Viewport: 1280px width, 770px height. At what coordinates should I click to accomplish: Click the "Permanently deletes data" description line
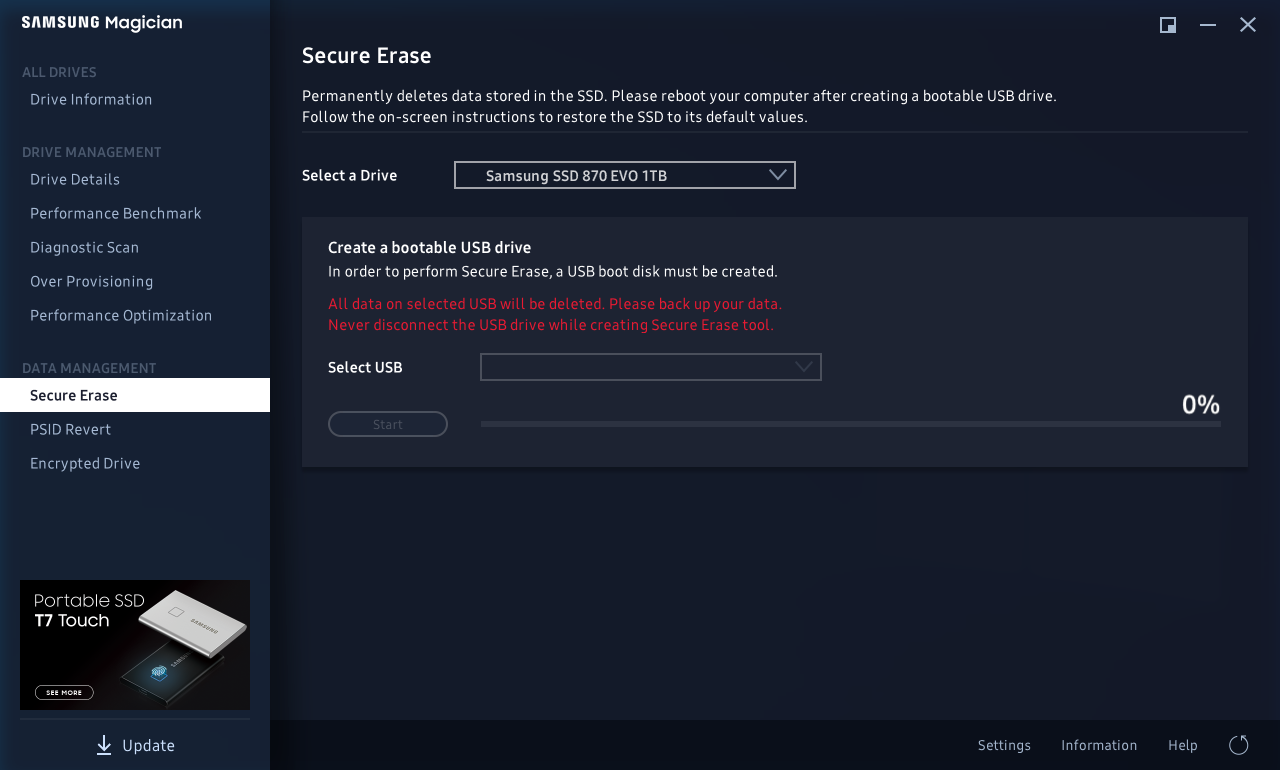[x=679, y=96]
